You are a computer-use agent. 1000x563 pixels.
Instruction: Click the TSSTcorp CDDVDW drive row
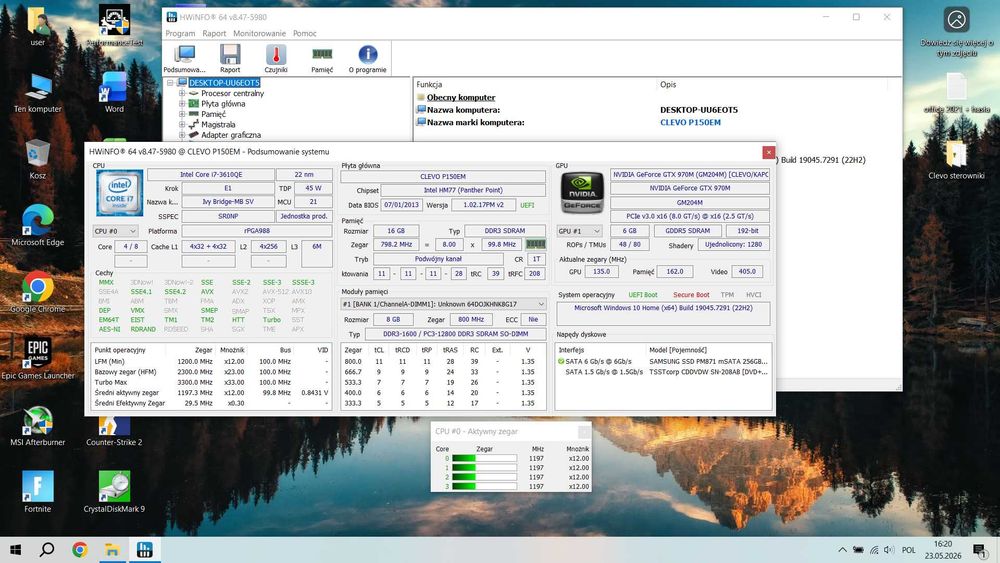point(663,372)
